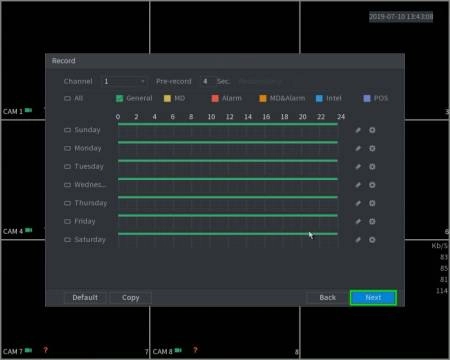Click the Kb/S bitrate header
This screenshot has width=450, height=360.
440,246
